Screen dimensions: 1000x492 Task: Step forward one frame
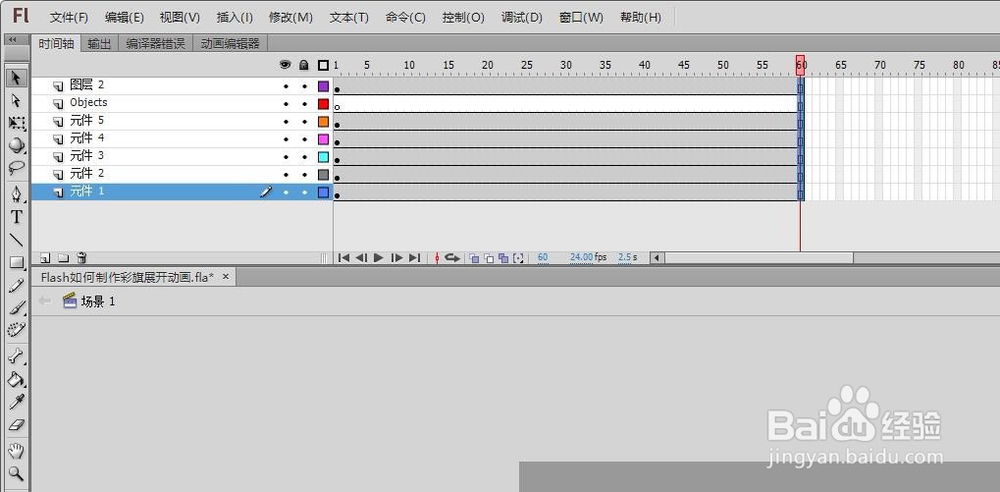[397, 258]
